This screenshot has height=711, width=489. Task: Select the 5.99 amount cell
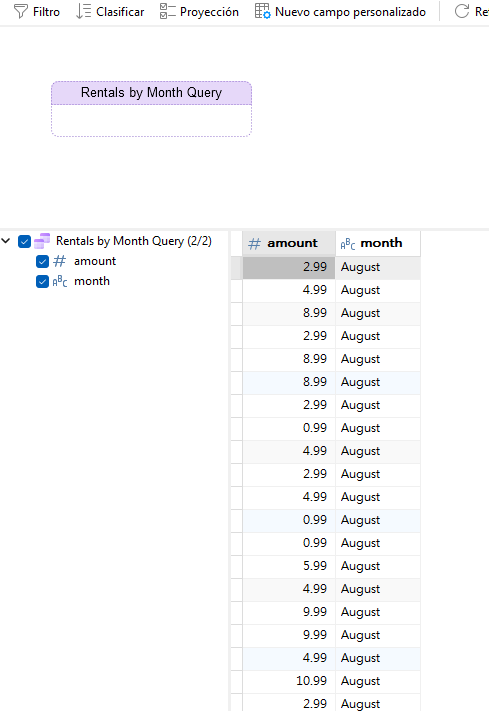289,566
